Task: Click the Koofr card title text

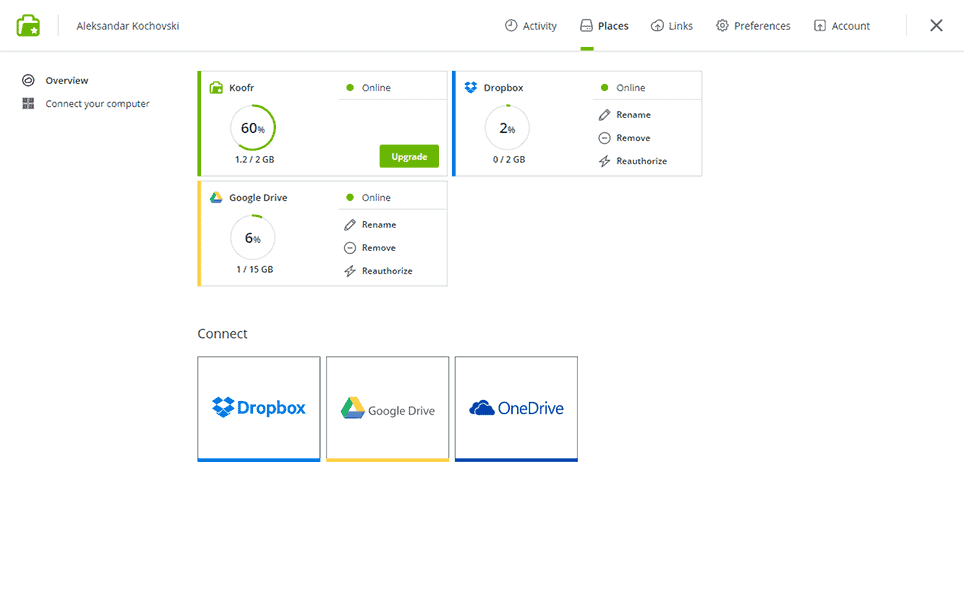Action: click(x=242, y=87)
